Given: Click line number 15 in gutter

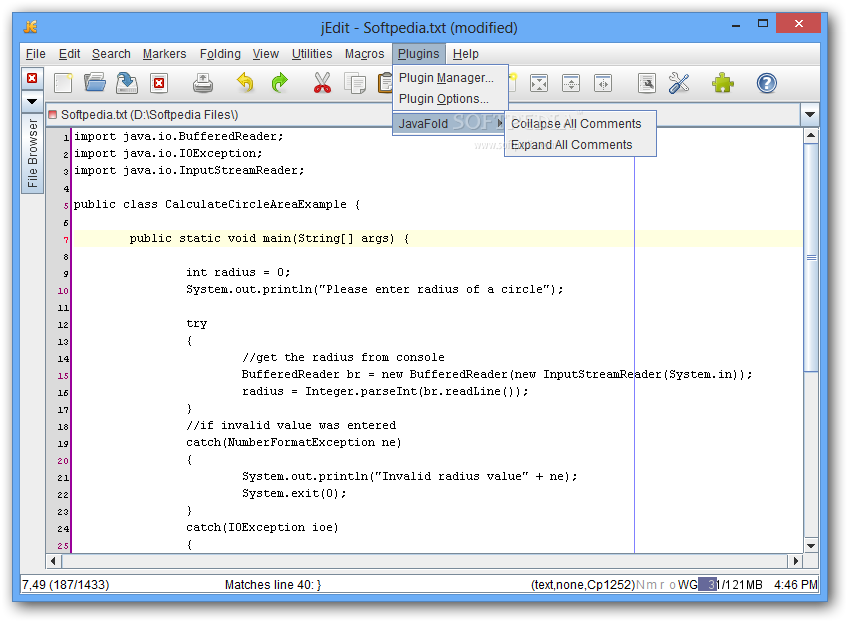Looking at the screenshot, I should [63, 375].
